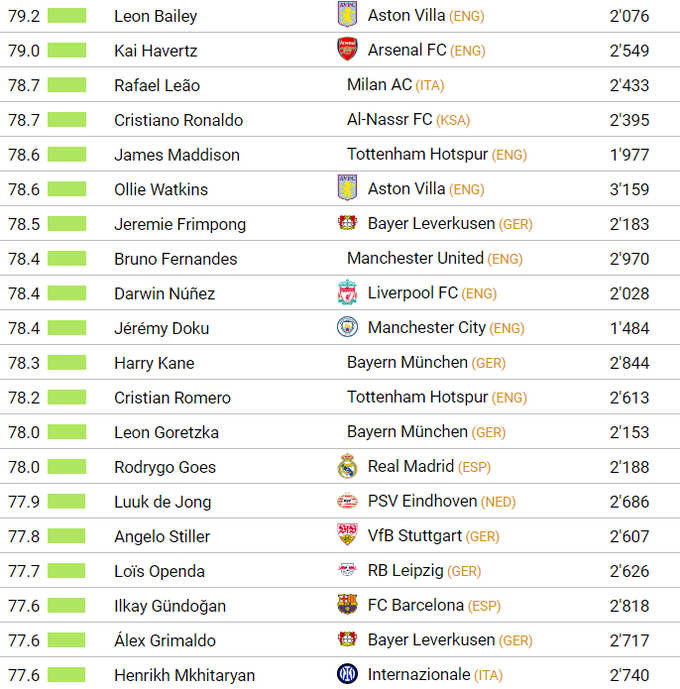Image resolution: width=680 pixels, height=689 pixels.
Task: Open the PSV Eindhoven logo
Action: pyautogui.click(x=347, y=501)
